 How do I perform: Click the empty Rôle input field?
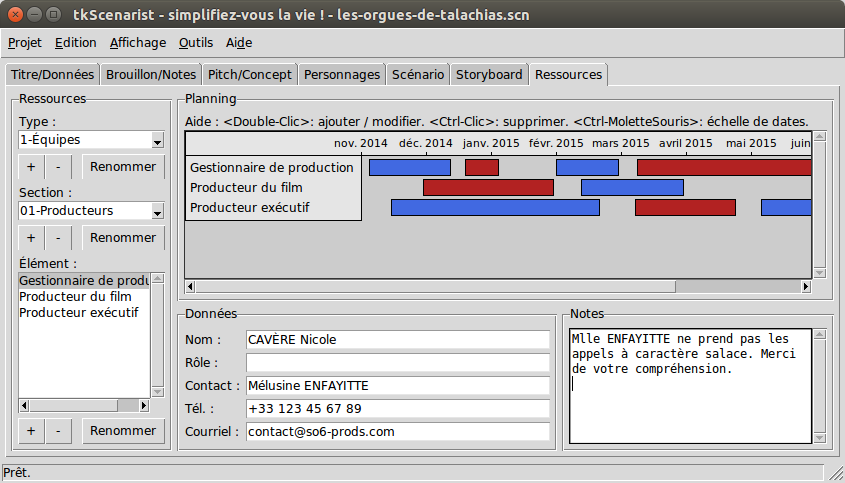pos(398,362)
